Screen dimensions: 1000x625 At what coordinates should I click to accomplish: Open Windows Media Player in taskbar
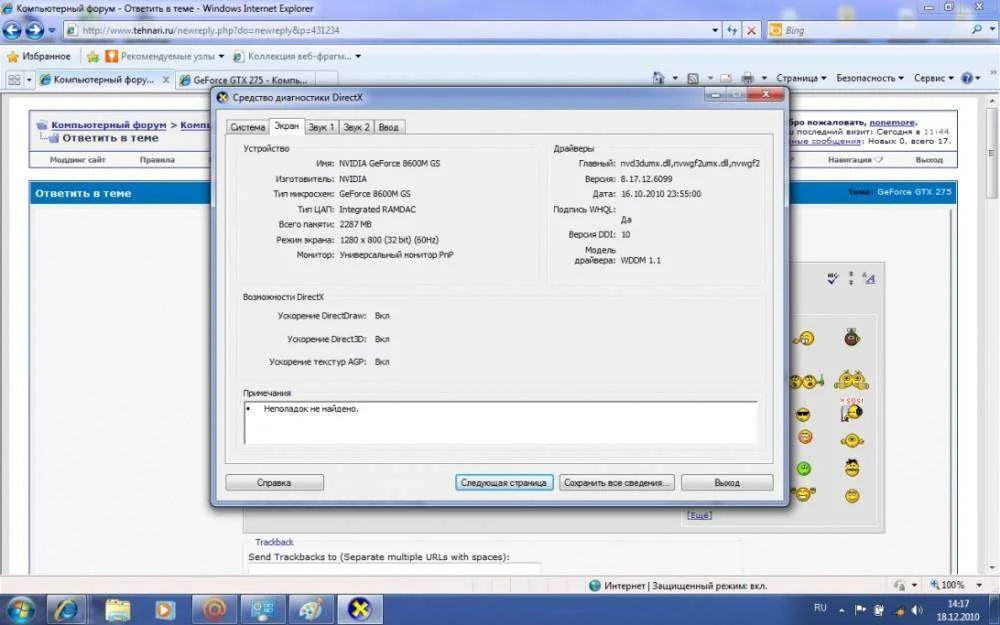(x=165, y=610)
